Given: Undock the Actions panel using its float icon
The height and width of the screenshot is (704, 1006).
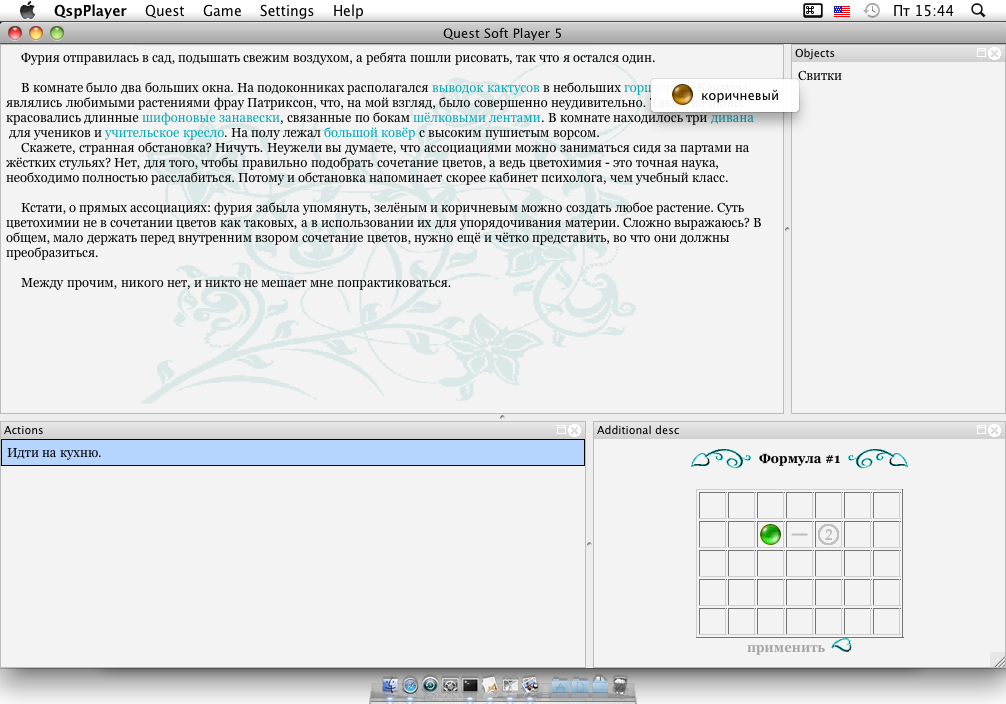Looking at the screenshot, I should click(x=561, y=430).
